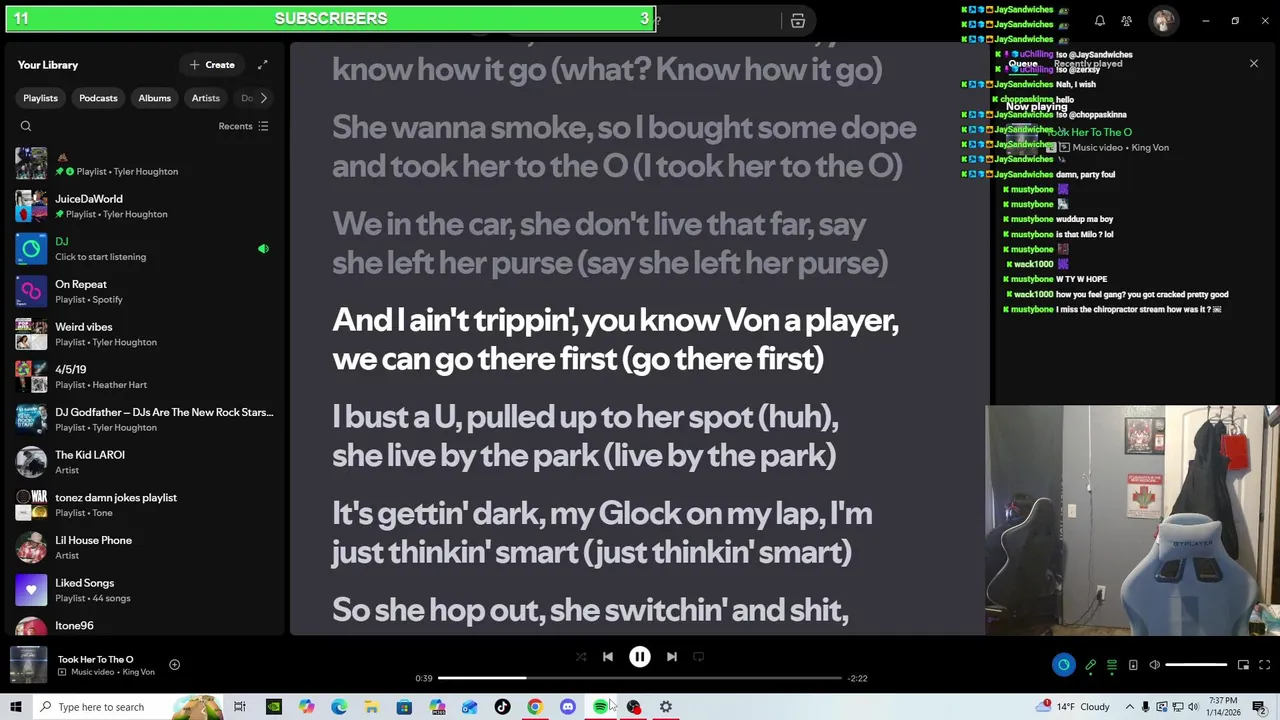Jump to lyric line 'I bust a U, pulled up'
Image resolution: width=1280 pixels, height=720 pixels.
coord(585,436)
